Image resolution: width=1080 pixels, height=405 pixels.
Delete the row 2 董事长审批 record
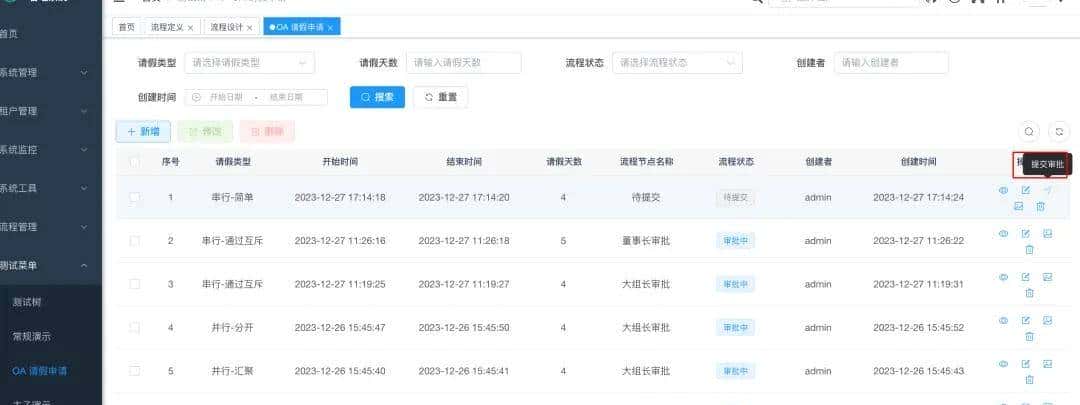pyautogui.click(x=1029, y=249)
